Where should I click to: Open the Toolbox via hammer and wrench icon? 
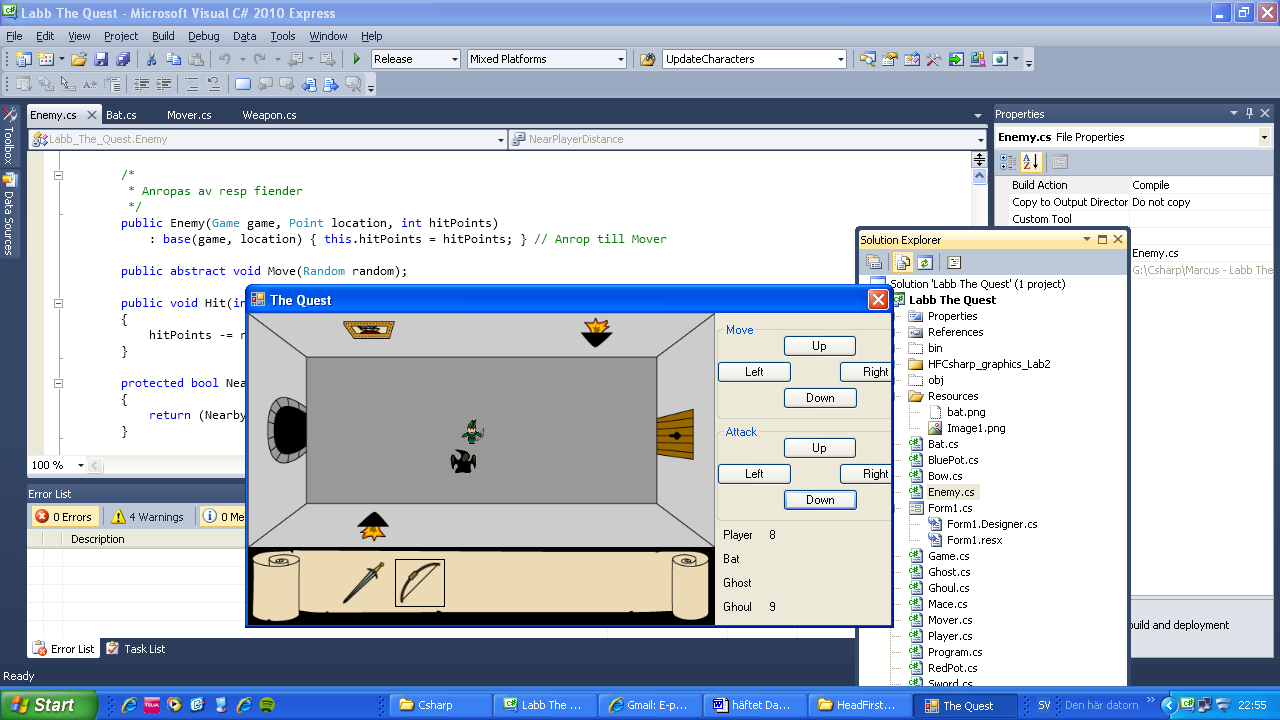pos(933,59)
